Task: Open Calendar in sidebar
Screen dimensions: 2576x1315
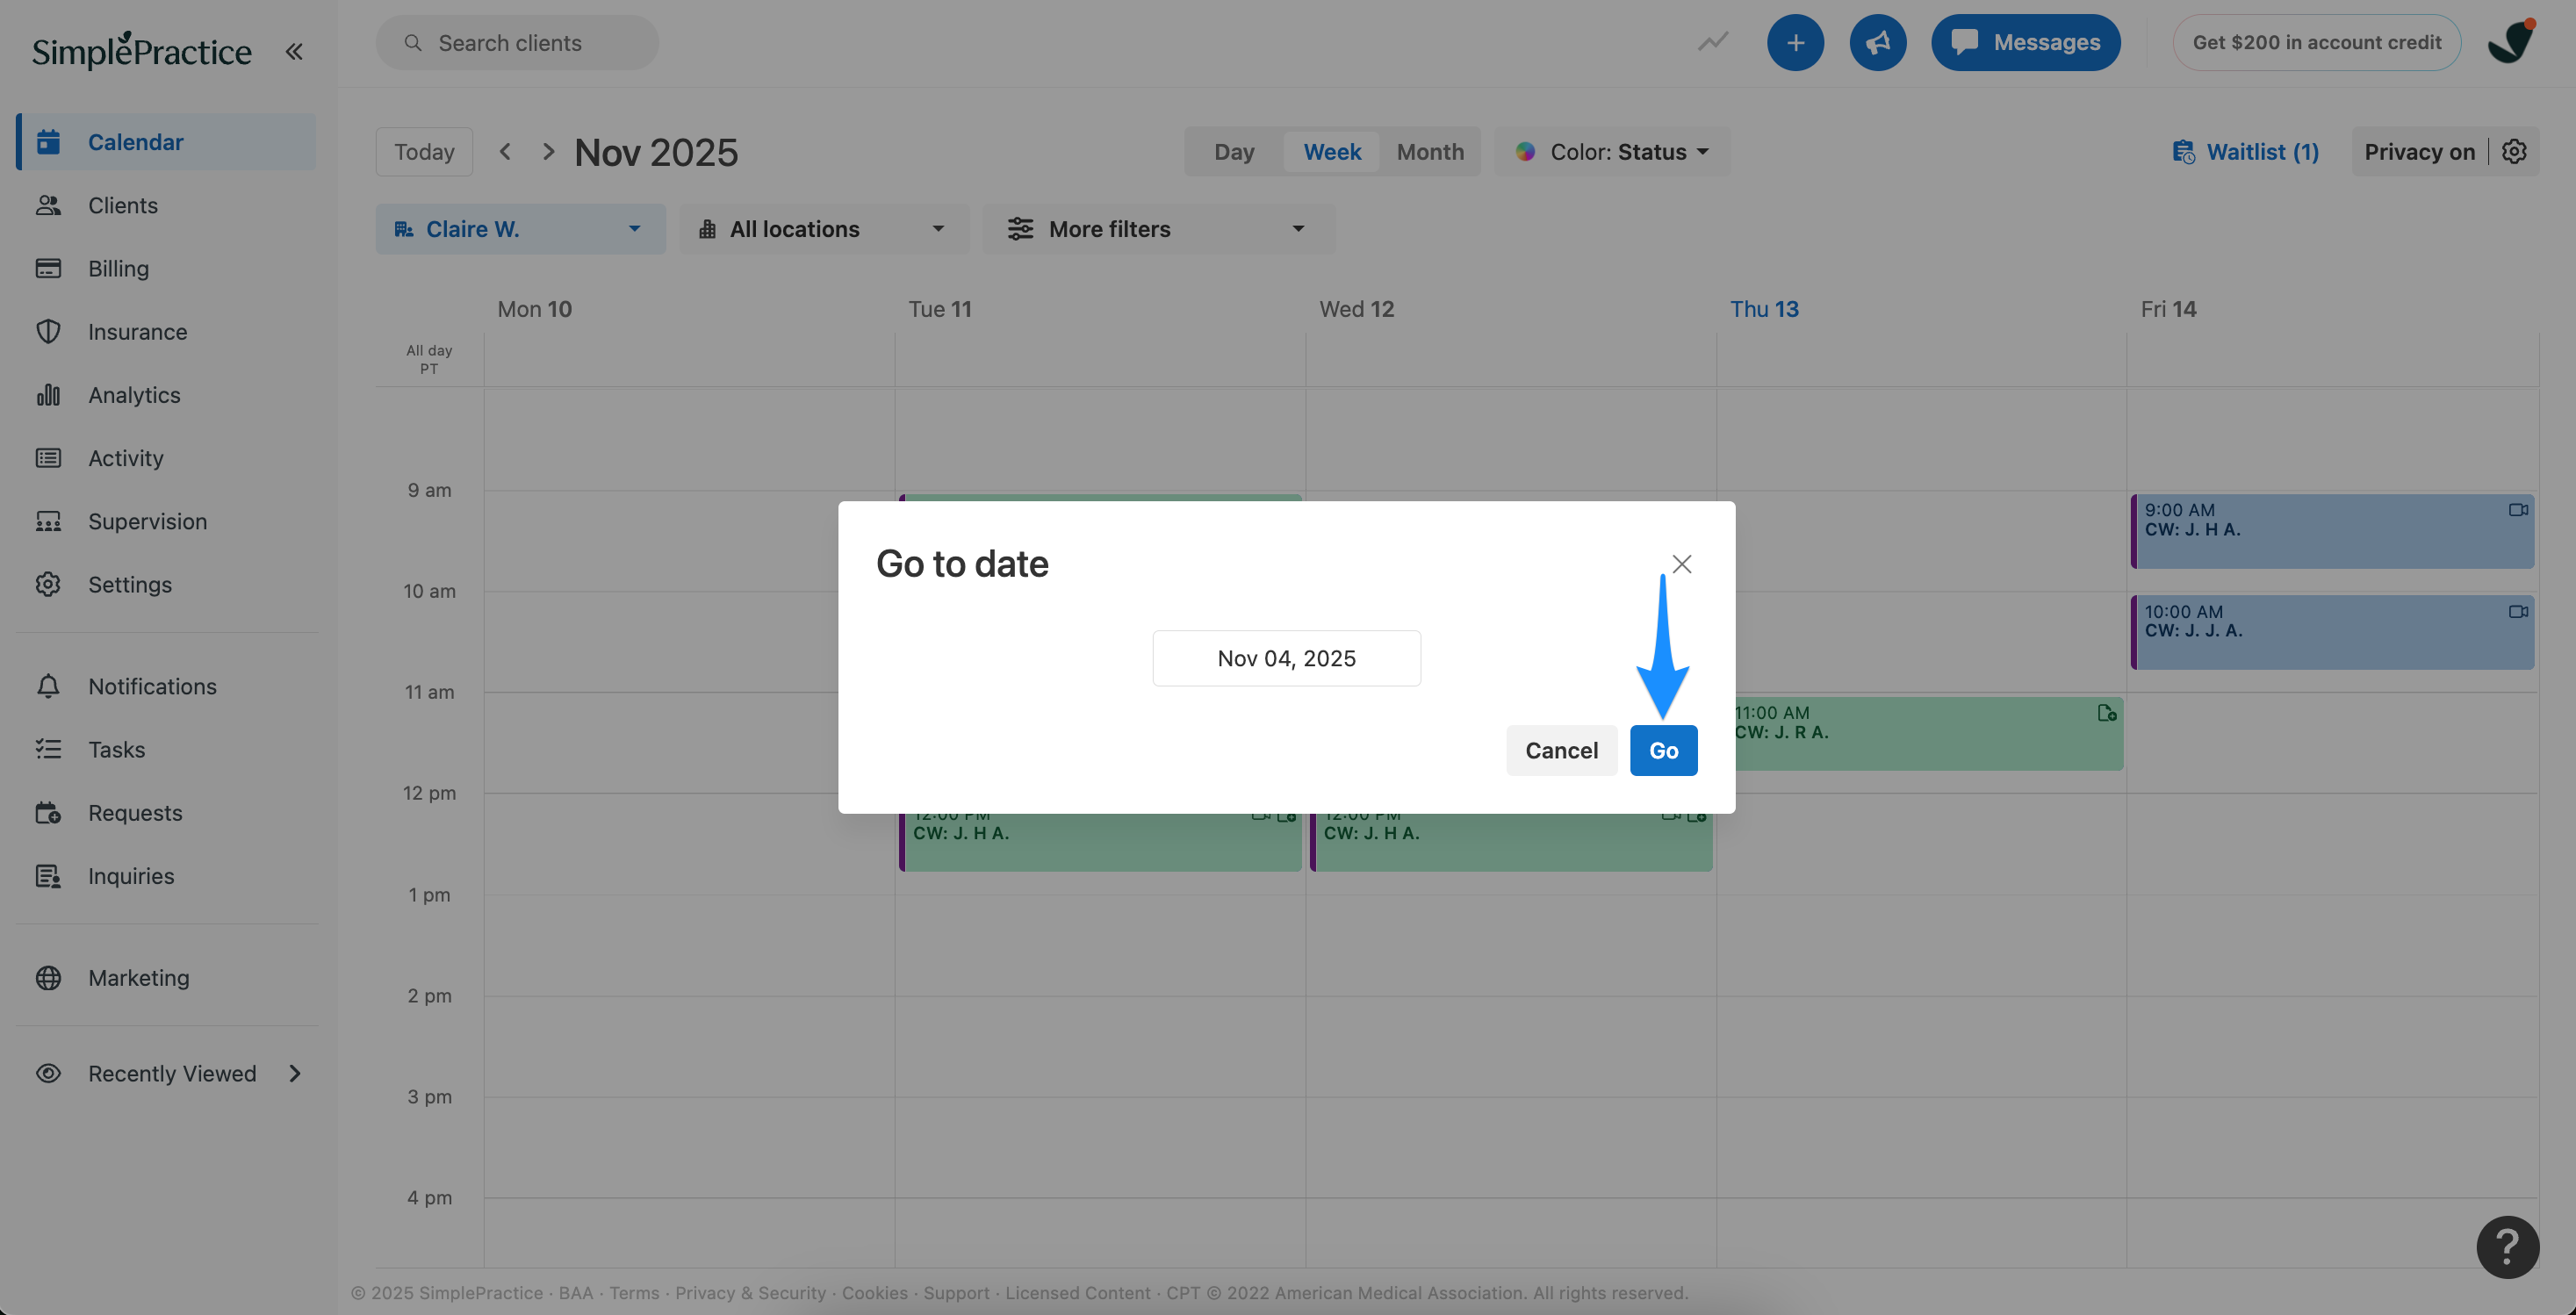Action: pyautogui.click(x=166, y=142)
